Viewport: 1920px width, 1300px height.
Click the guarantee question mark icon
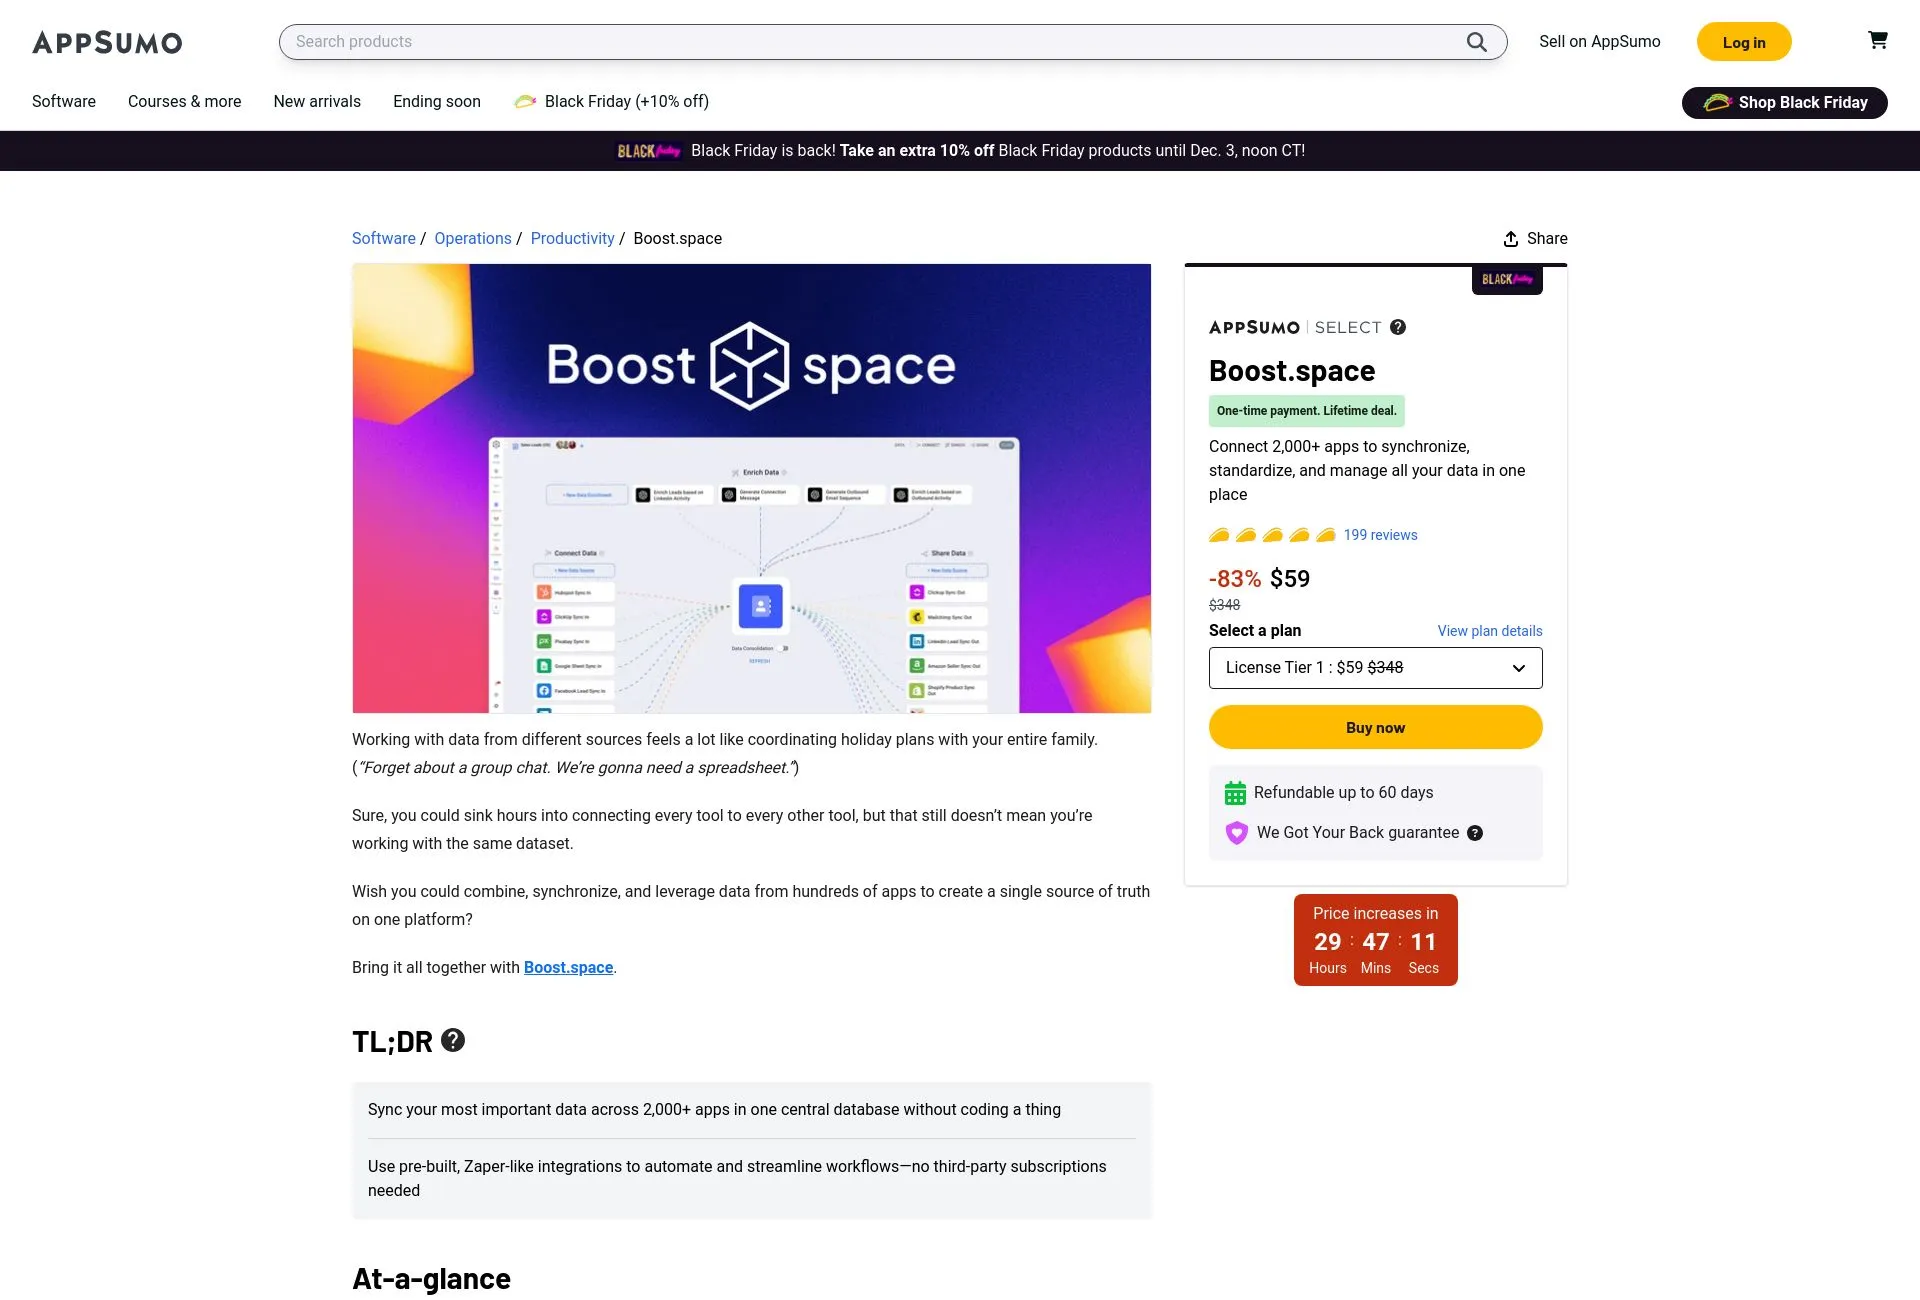click(x=1475, y=833)
